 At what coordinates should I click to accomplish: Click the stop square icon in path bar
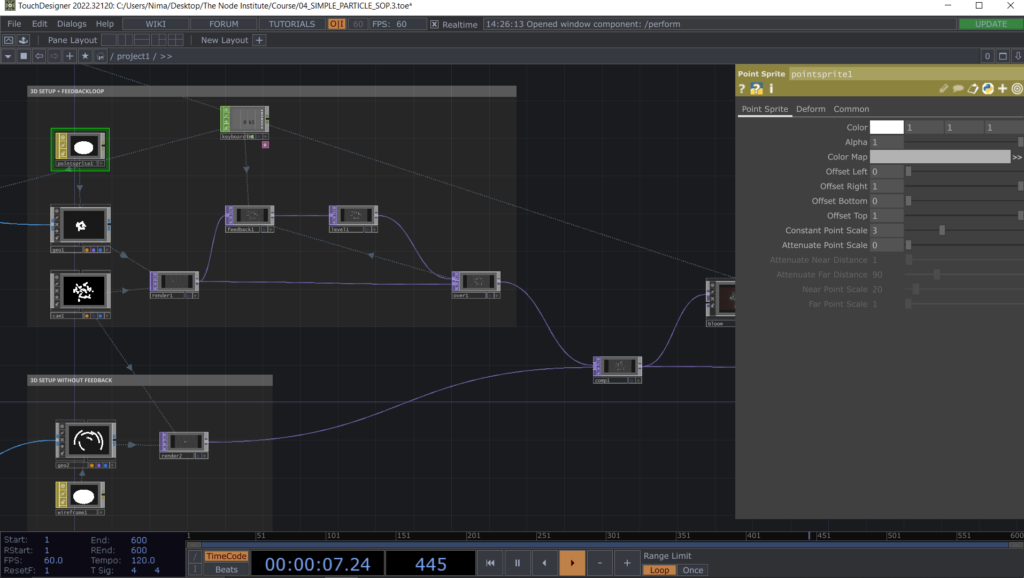[24, 56]
